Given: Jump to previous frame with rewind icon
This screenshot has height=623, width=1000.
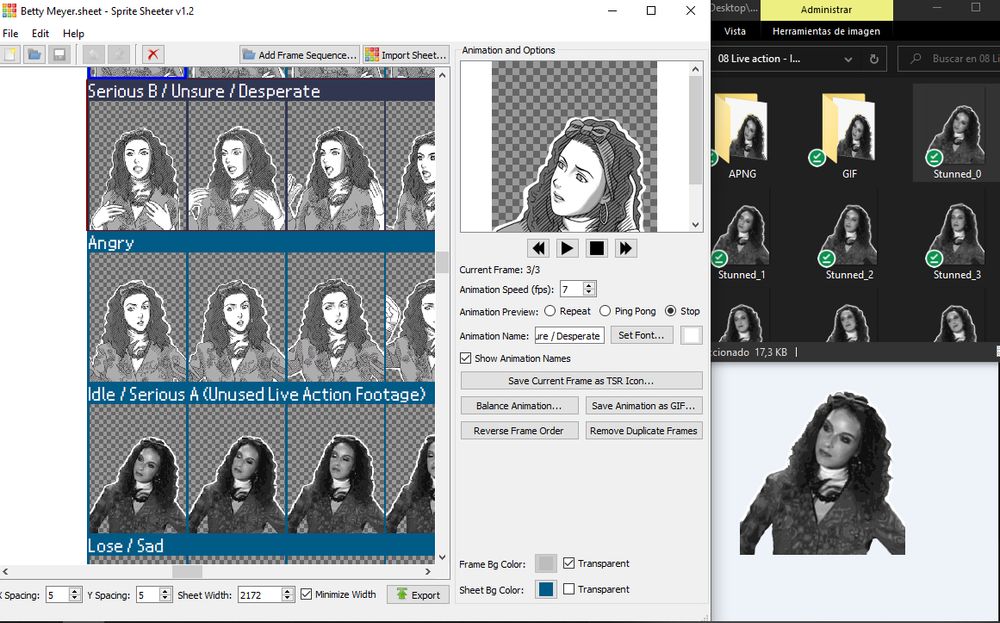Looking at the screenshot, I should tap(539, 248).
